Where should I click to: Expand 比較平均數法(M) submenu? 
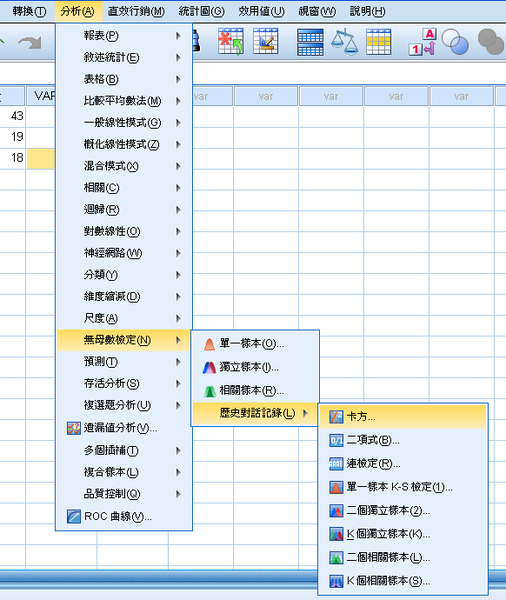click(124, 101)
